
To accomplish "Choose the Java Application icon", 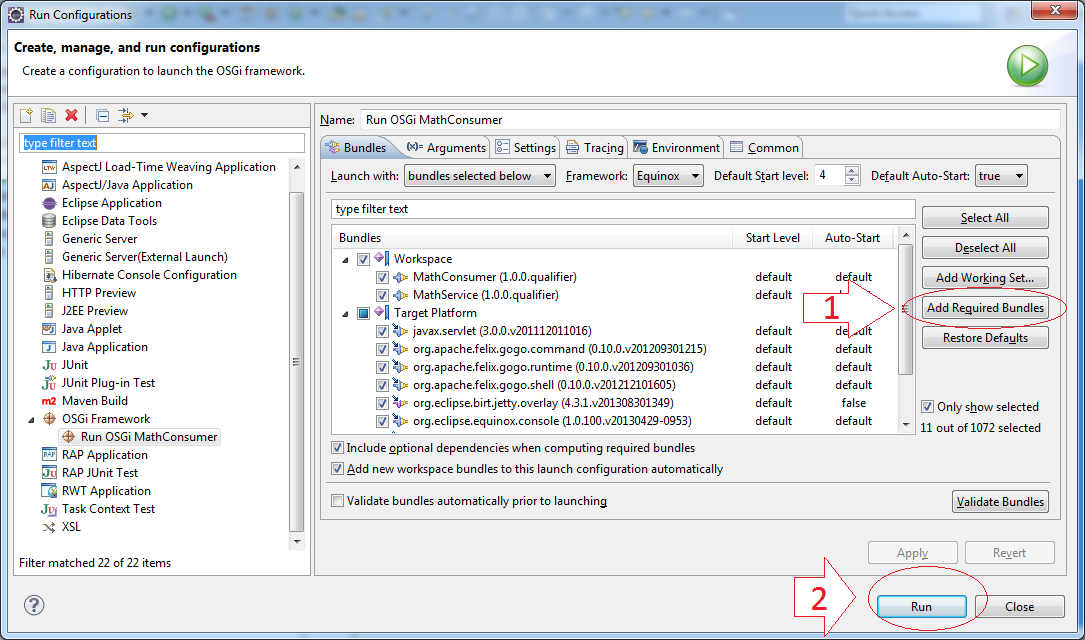I will (x=49, y=347).
